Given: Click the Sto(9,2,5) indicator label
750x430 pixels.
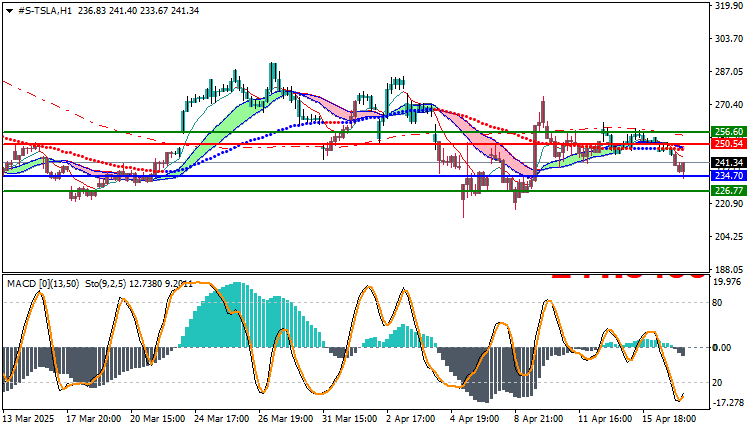Looking at the screenshot, I should click(105, 284).
